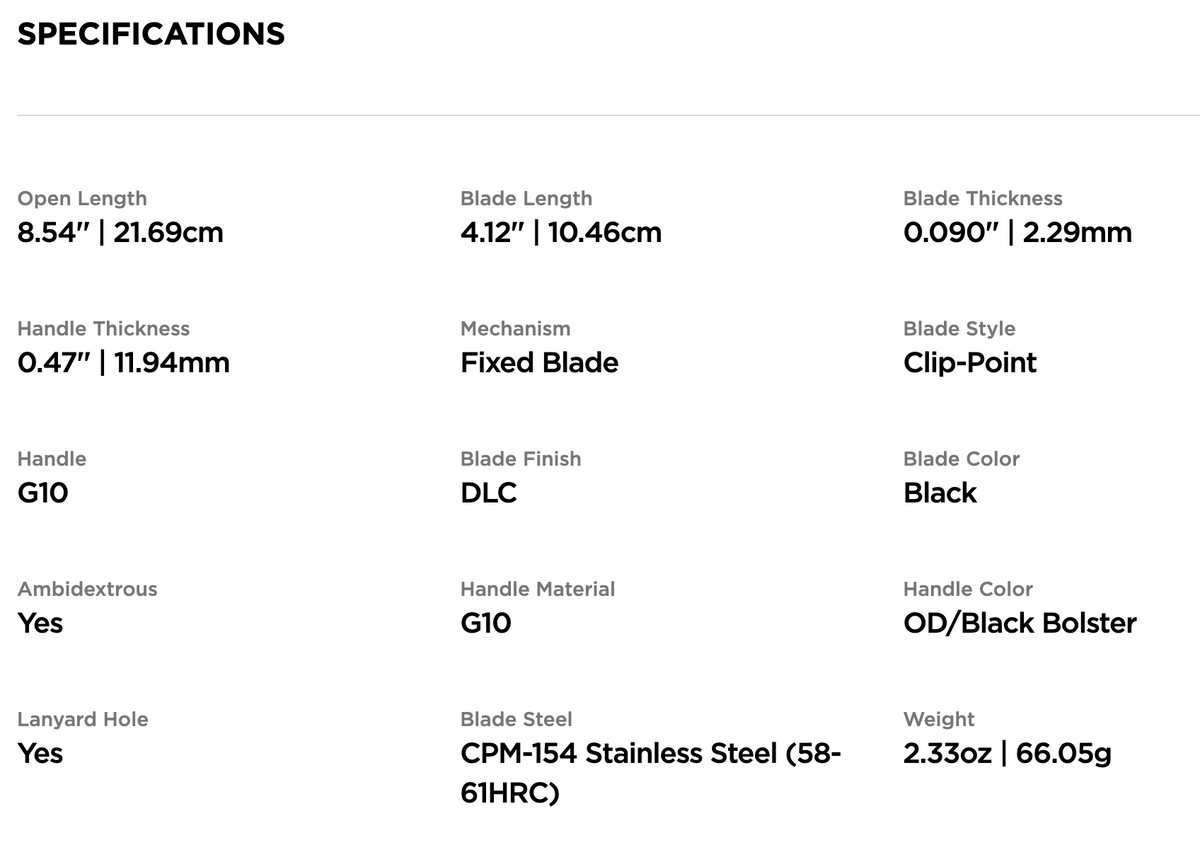1200x862 pixels.
Task: Click the SPECIFICATIONS heading
Action: click(151, 34)
